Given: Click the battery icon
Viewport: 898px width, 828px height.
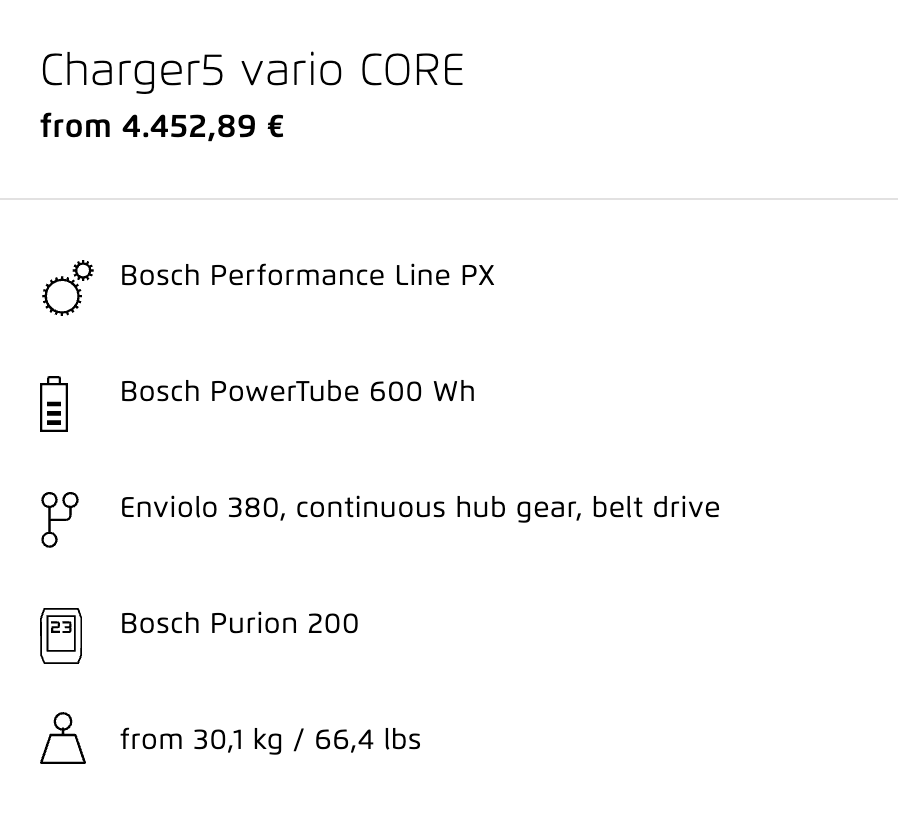Looking at the screenshot, I should [54, 404].
